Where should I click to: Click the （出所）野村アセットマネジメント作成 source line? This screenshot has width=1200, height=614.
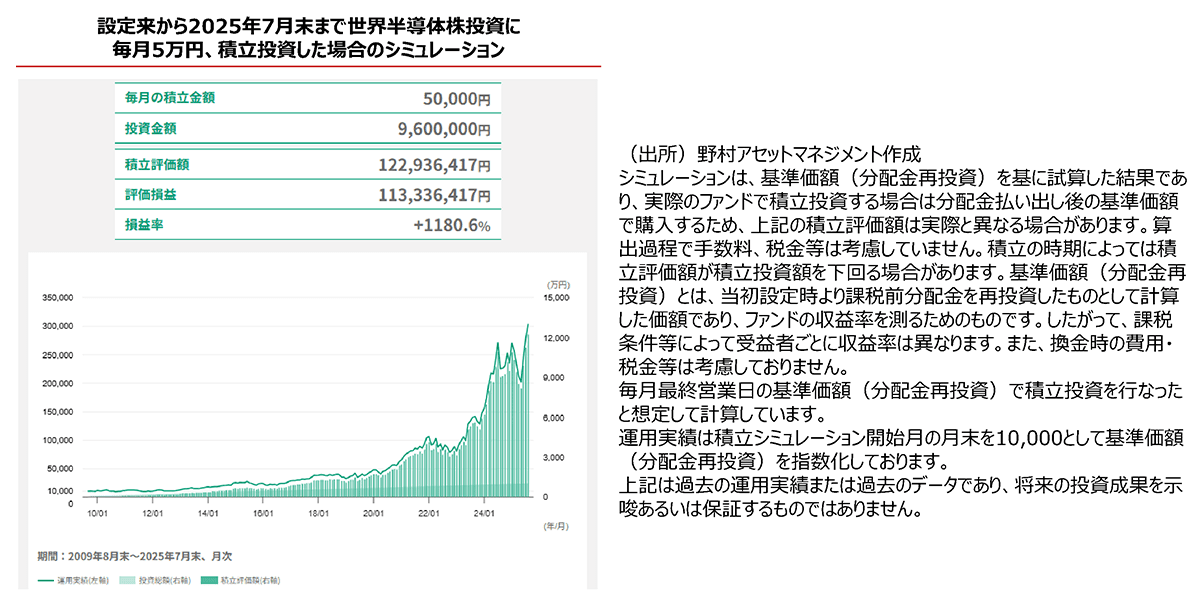pos(770,155)
